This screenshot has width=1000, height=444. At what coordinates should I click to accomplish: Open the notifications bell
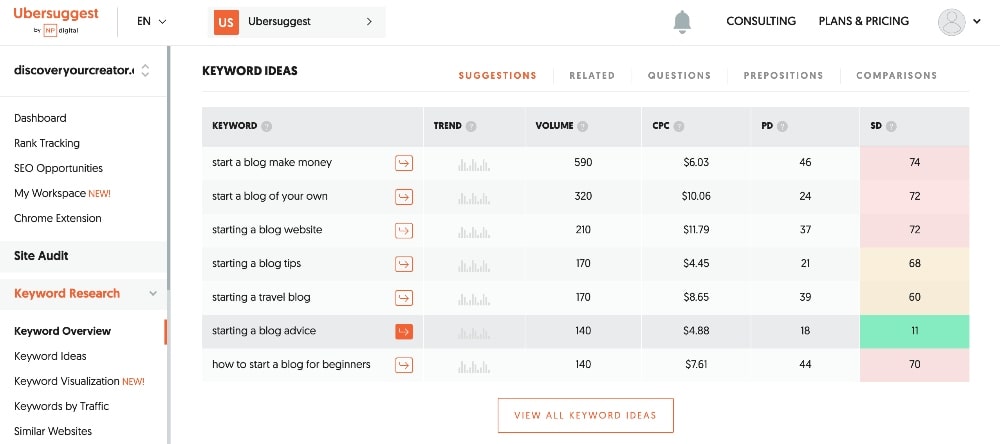682,21
